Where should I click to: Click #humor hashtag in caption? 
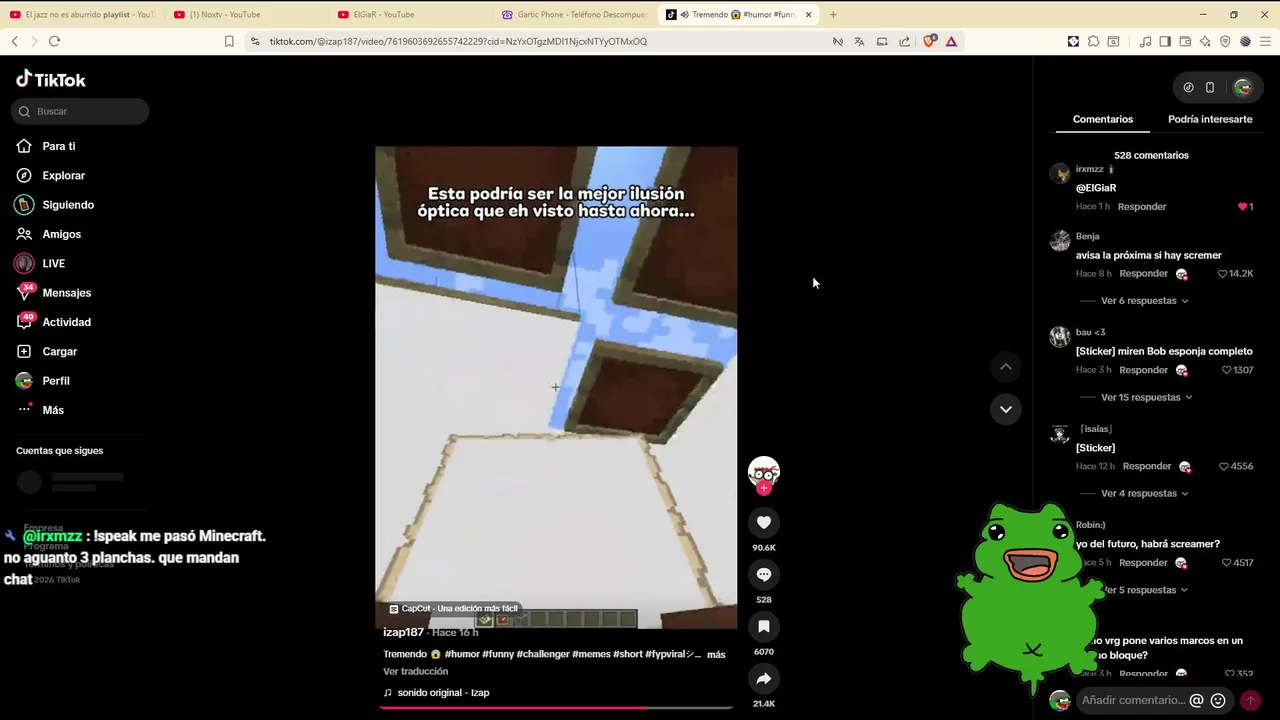click(x=462, y=654)
